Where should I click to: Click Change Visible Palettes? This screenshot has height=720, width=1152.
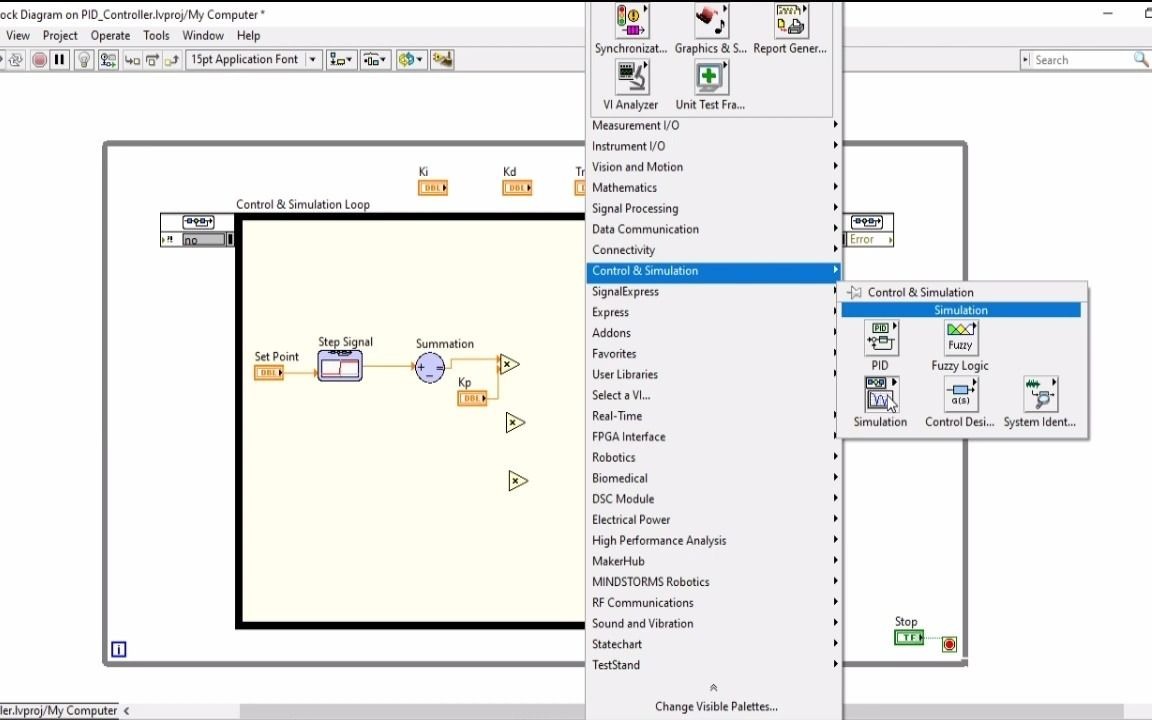[716, 706]
